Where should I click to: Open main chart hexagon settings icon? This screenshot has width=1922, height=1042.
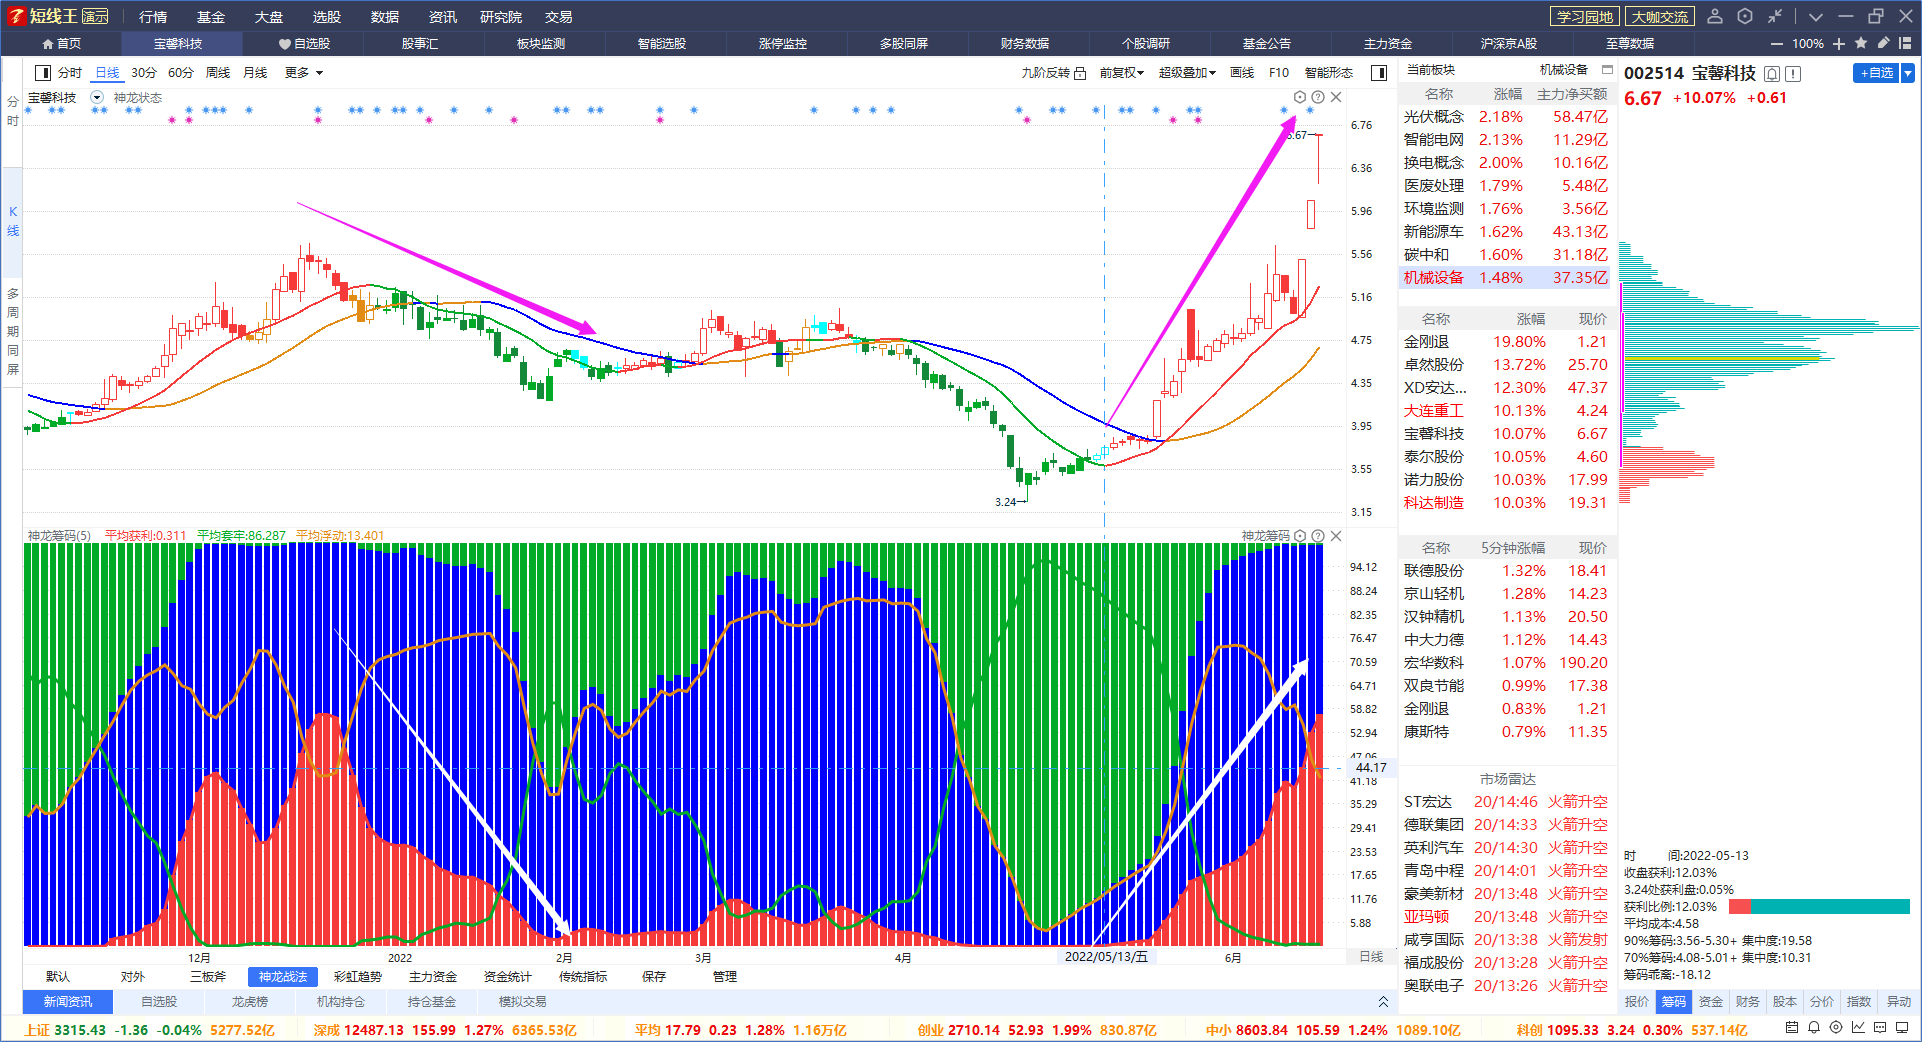coord(1300,97)
